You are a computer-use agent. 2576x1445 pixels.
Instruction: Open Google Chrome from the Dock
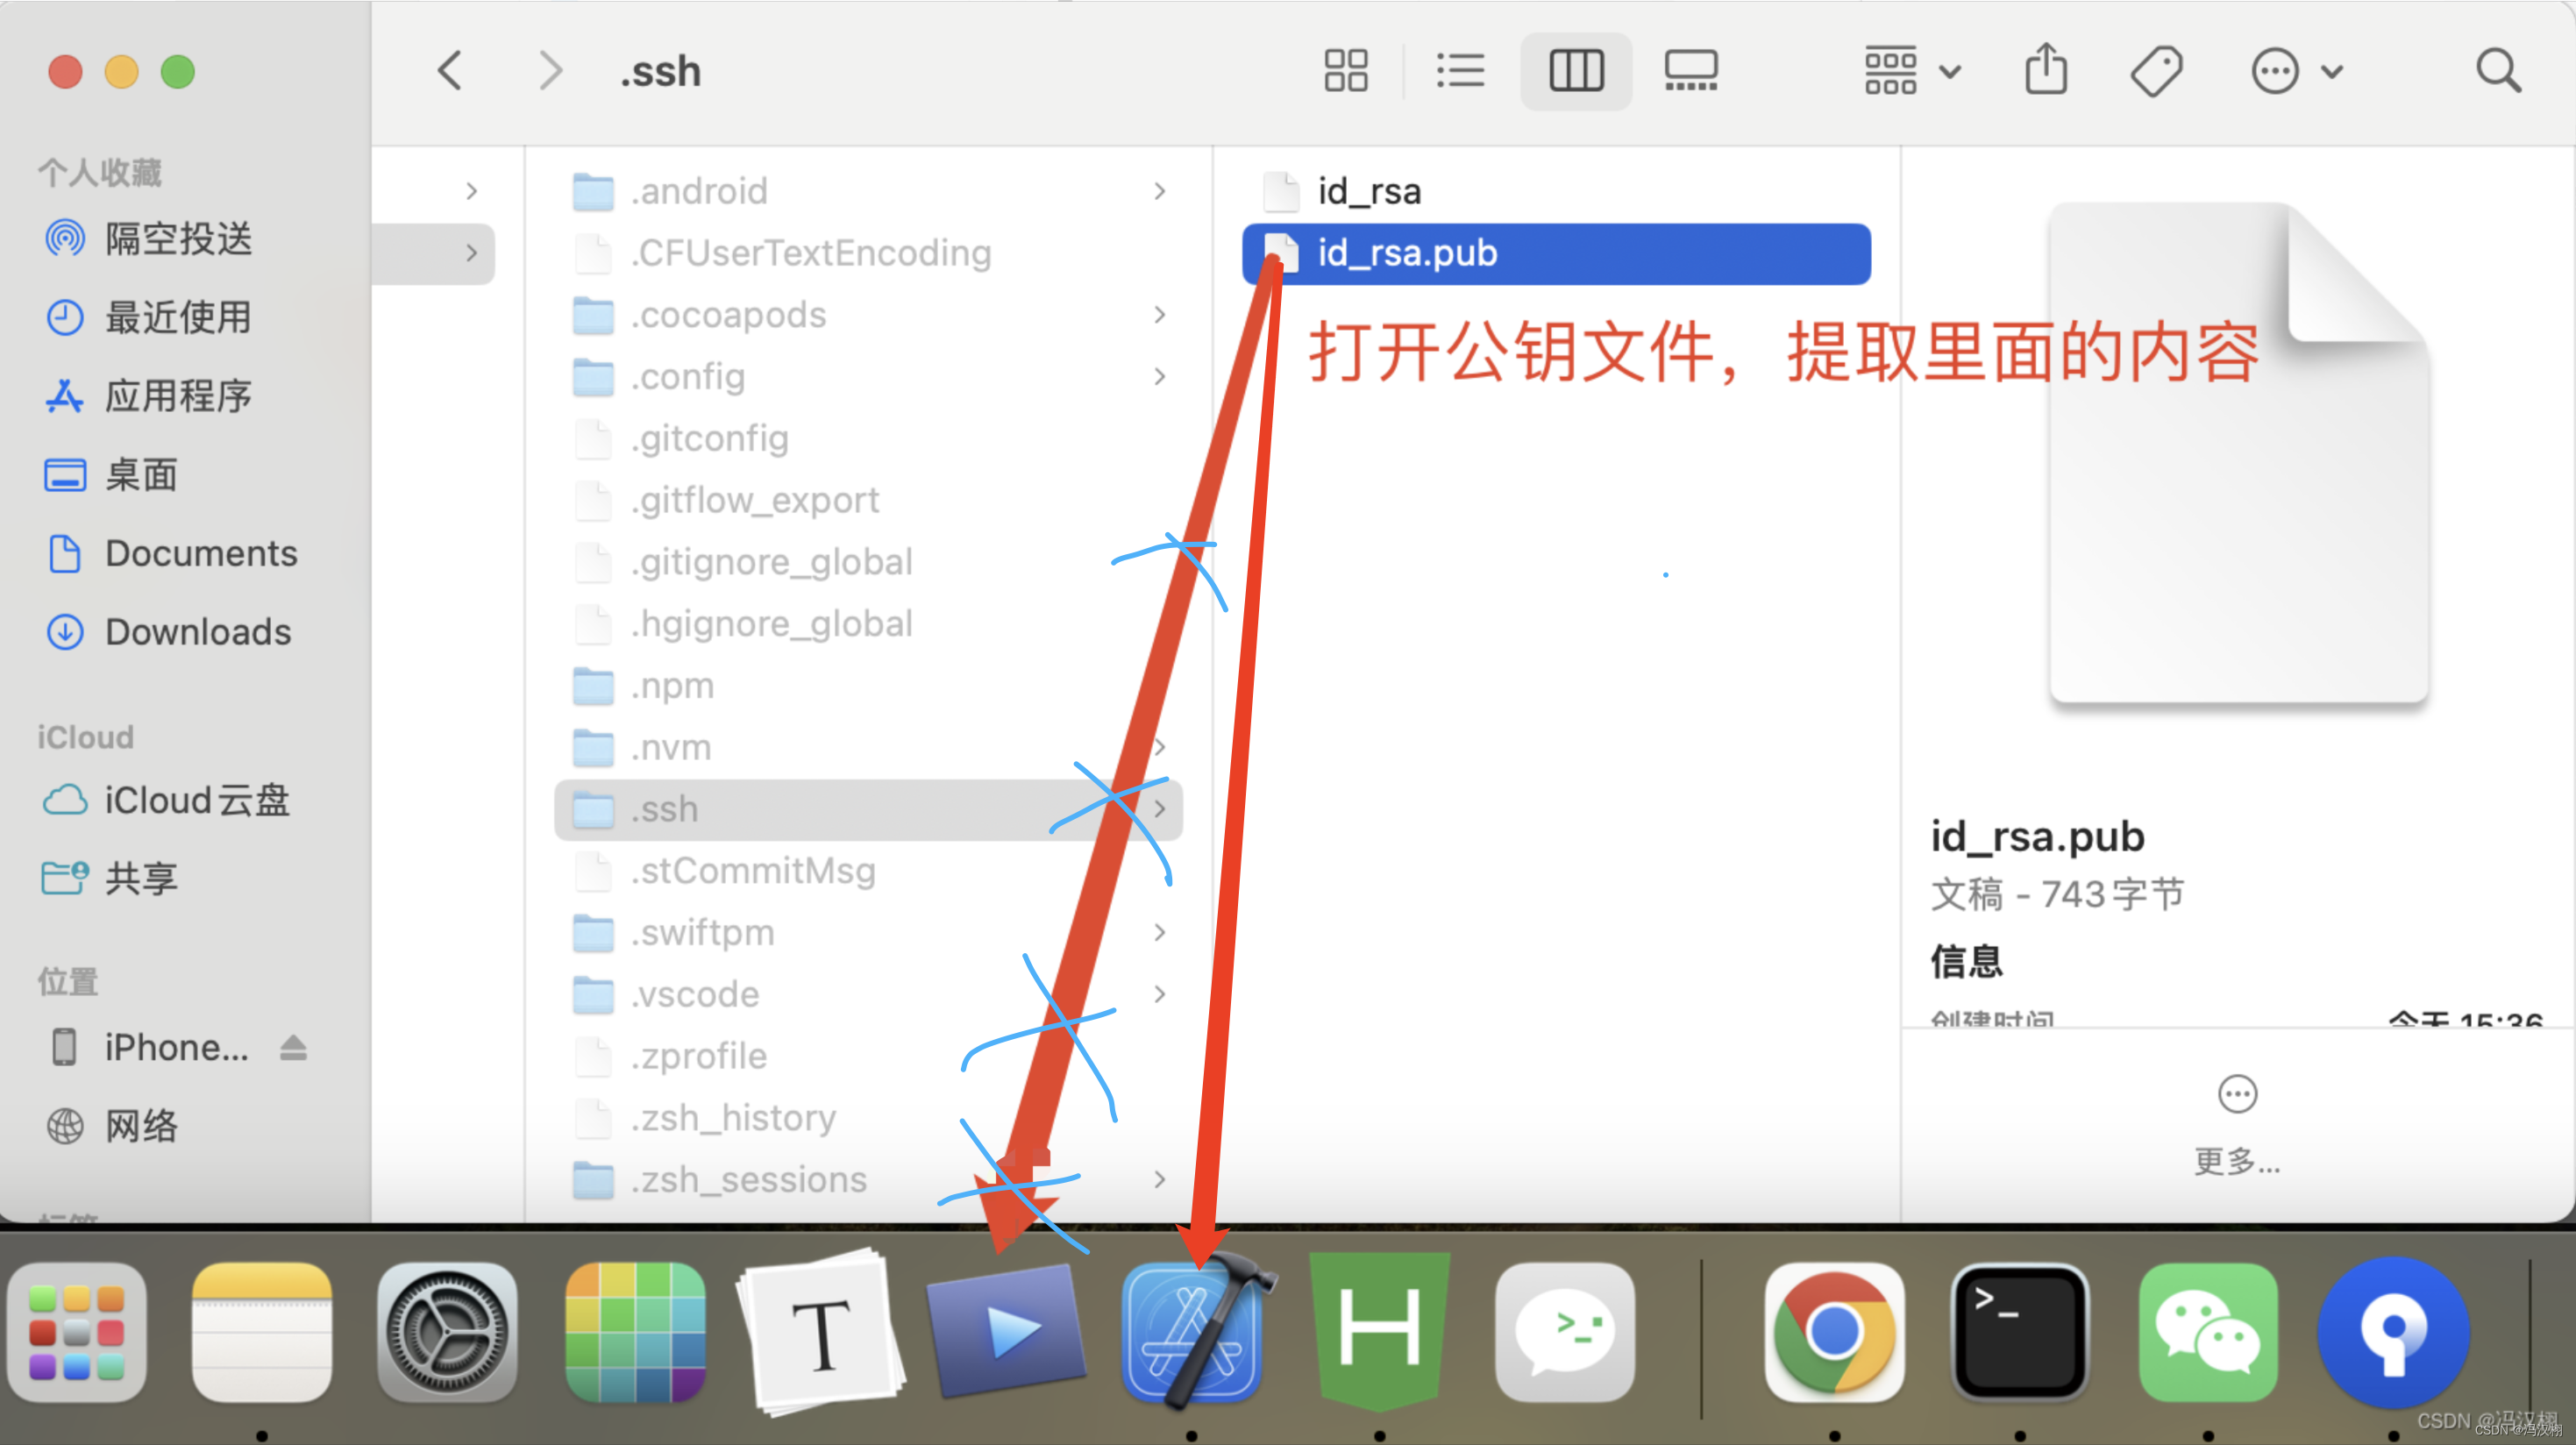click(1834, 1332)
